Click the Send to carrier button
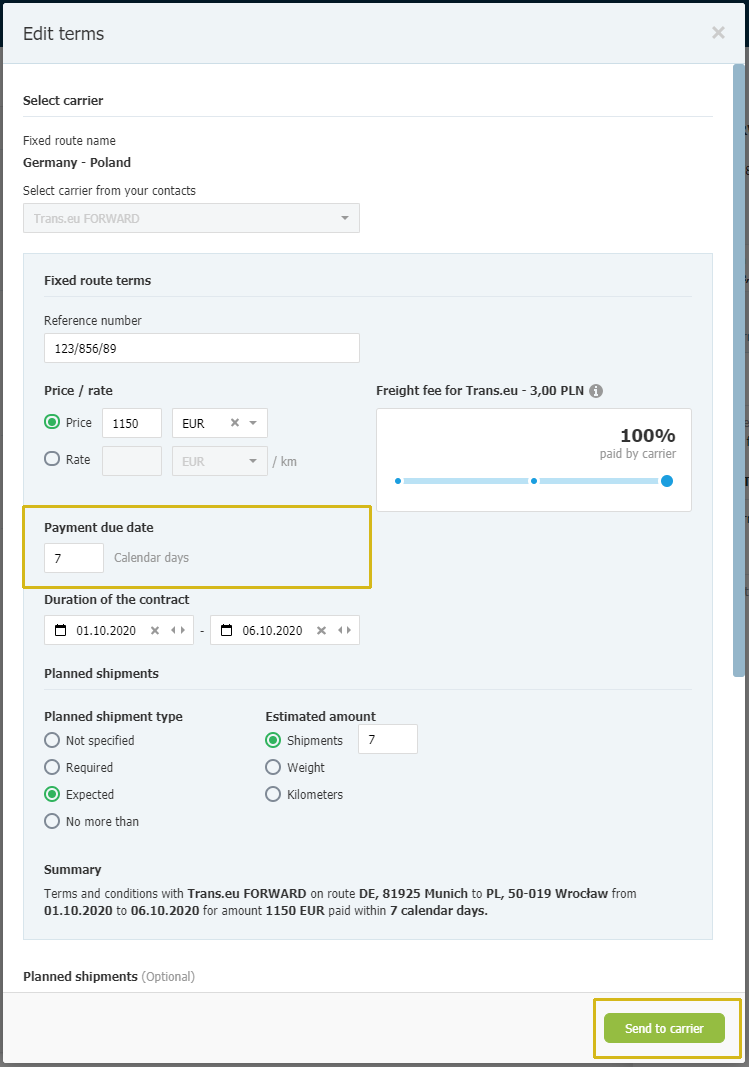Image resolution: width=749 pixels, height=1067 pixels. [664, 1028]
